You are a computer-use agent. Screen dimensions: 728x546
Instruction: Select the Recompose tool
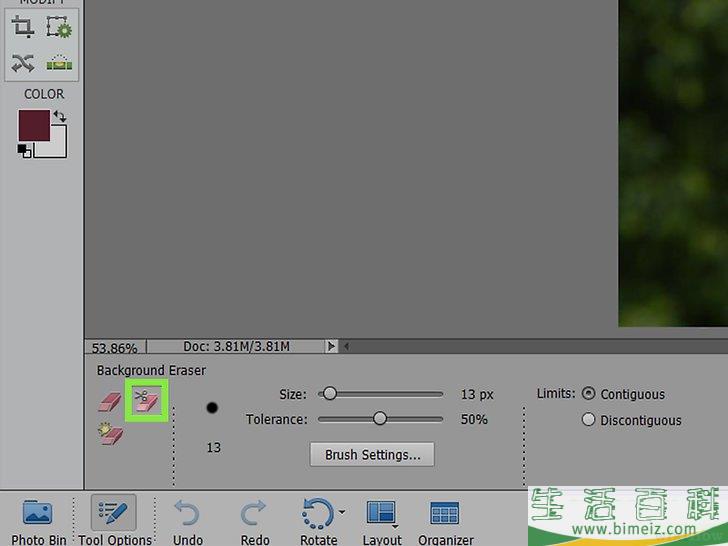59,26
